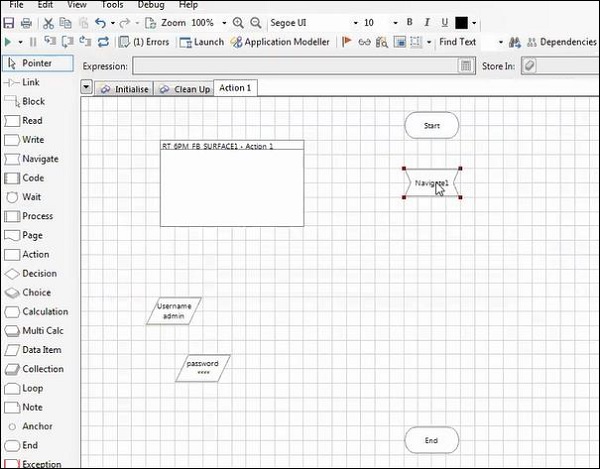Select the Collection stage tool
This screenshot has height=469, width=600.
tap(42, 369)
